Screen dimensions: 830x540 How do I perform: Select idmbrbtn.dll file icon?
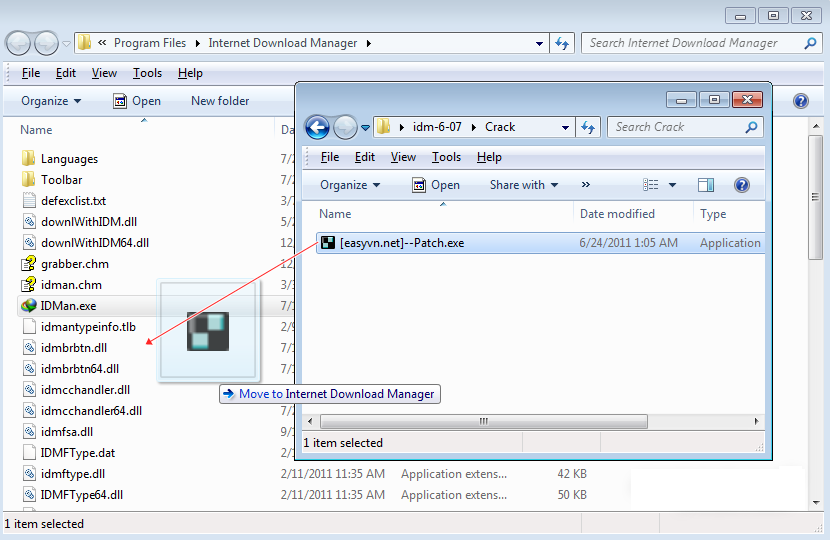29,348
